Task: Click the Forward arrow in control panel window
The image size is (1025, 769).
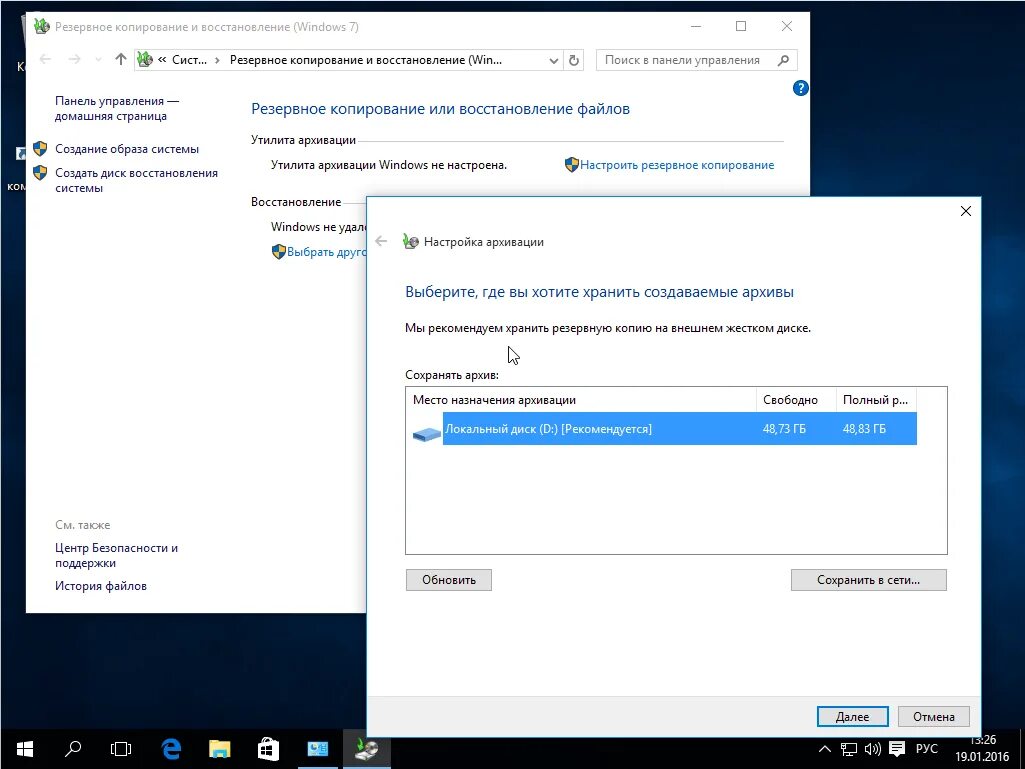Action: point(75,60)
